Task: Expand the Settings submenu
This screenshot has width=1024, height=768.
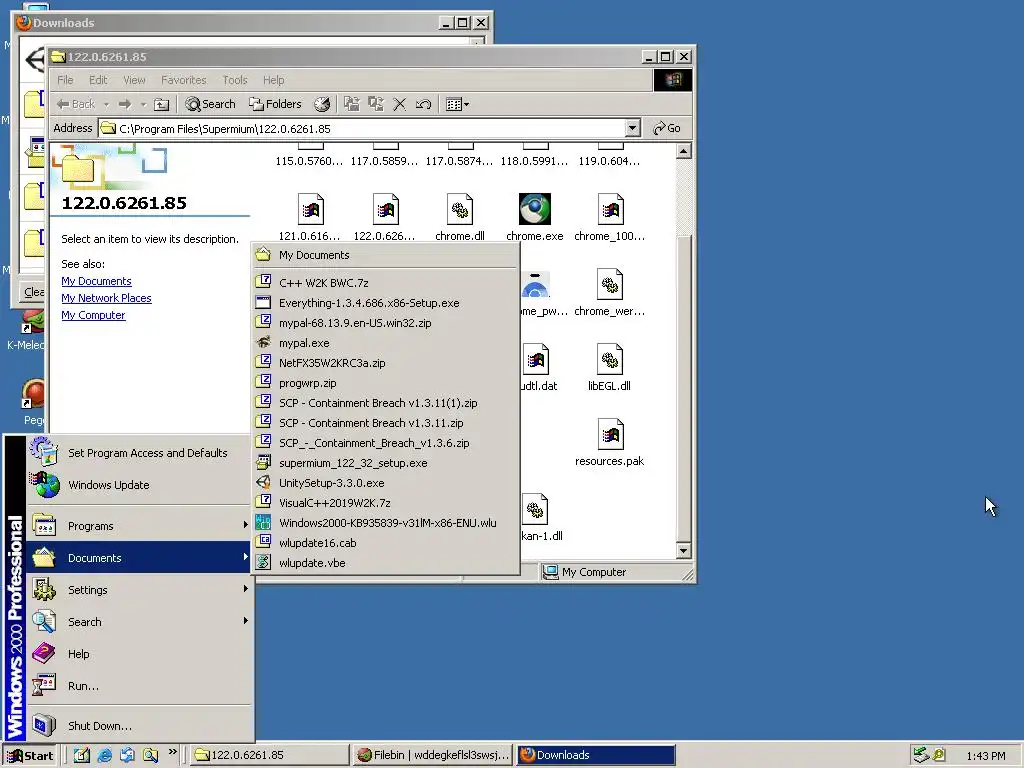Action: (x=139, y=590)
